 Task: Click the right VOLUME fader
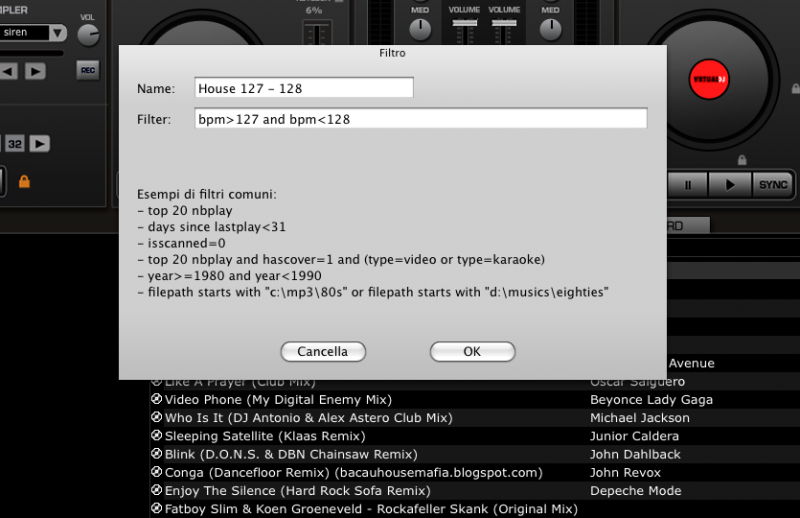tap(504, 23)
